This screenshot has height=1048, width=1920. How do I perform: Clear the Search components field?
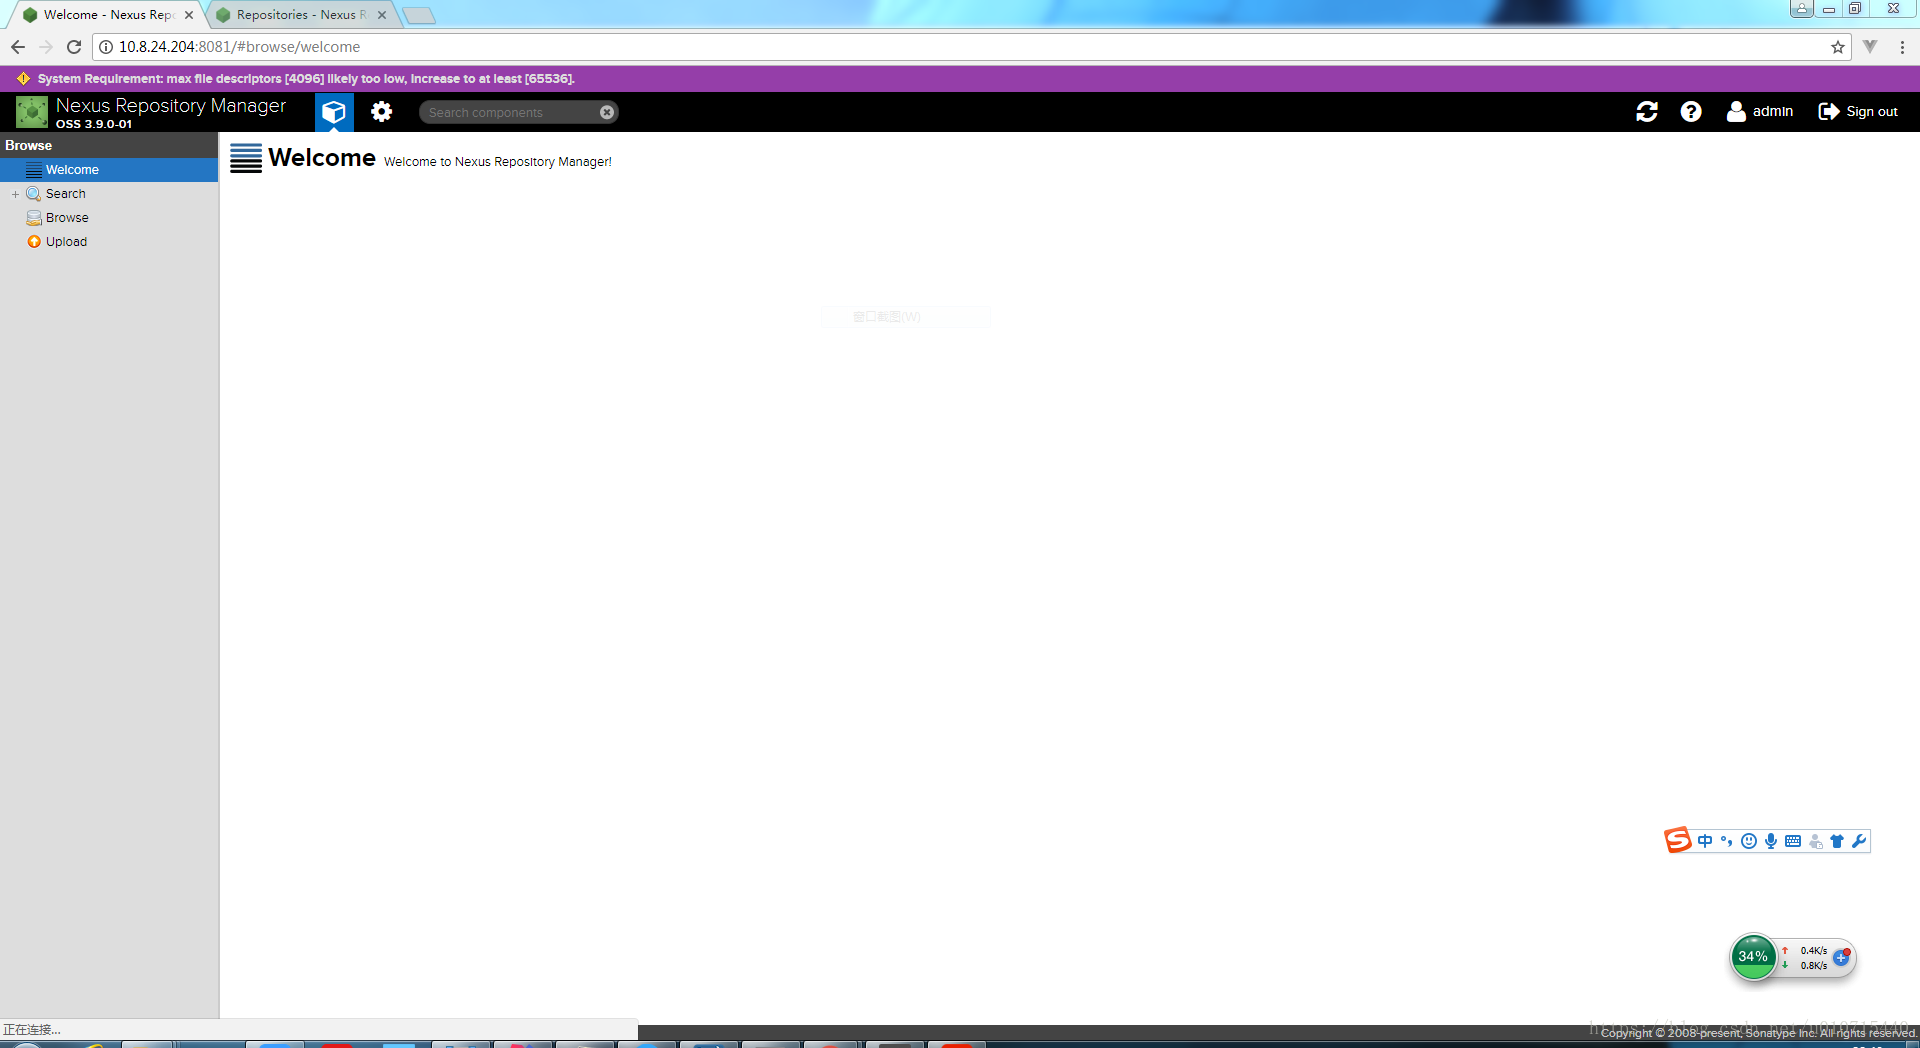[x=607, y=112]
